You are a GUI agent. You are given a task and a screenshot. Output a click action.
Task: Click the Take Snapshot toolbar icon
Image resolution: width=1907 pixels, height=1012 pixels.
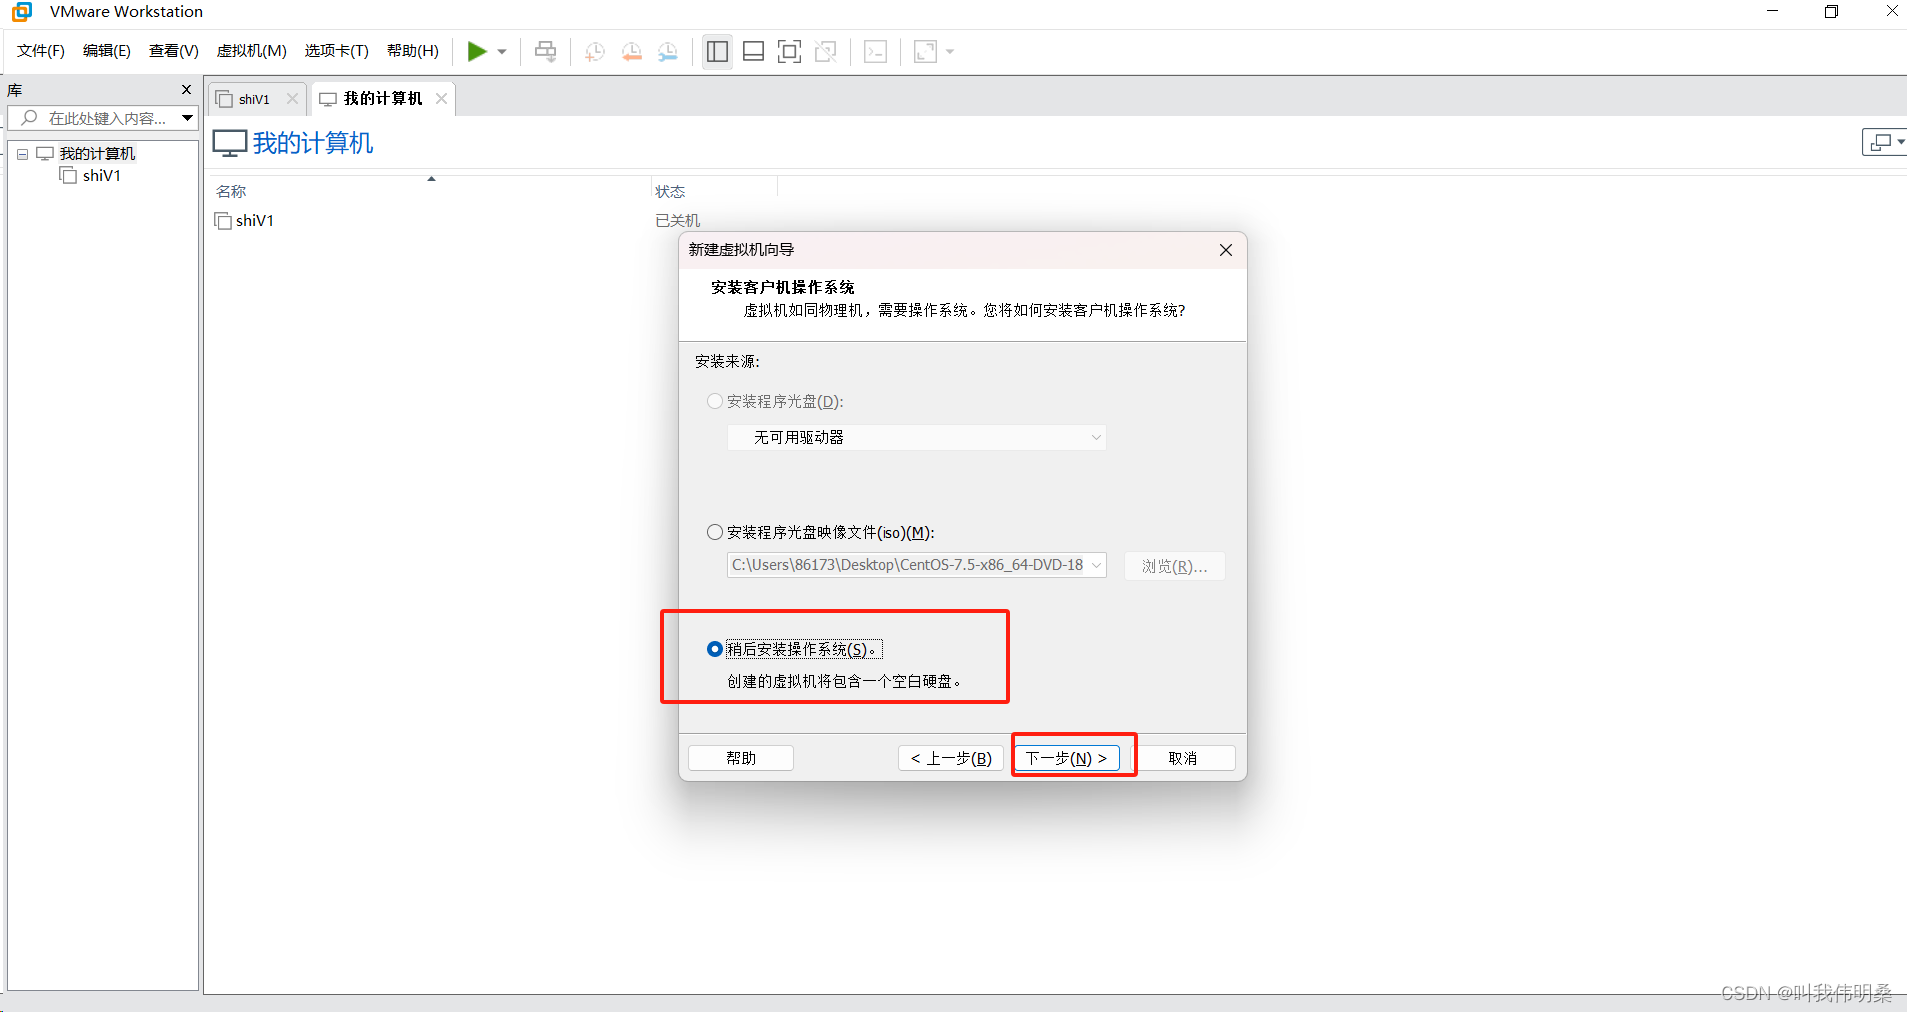point(595,52)
